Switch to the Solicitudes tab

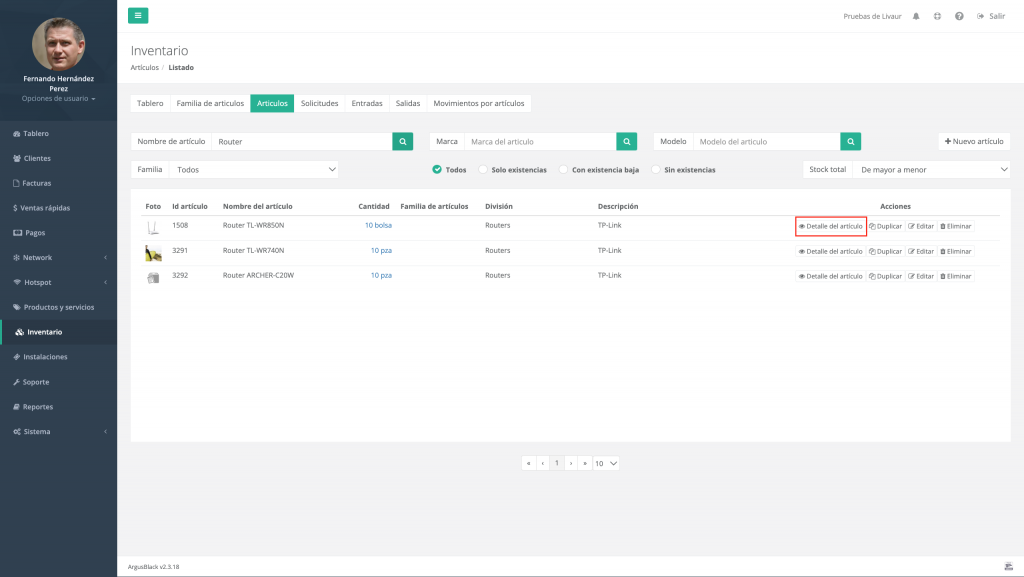coord(319,103)
